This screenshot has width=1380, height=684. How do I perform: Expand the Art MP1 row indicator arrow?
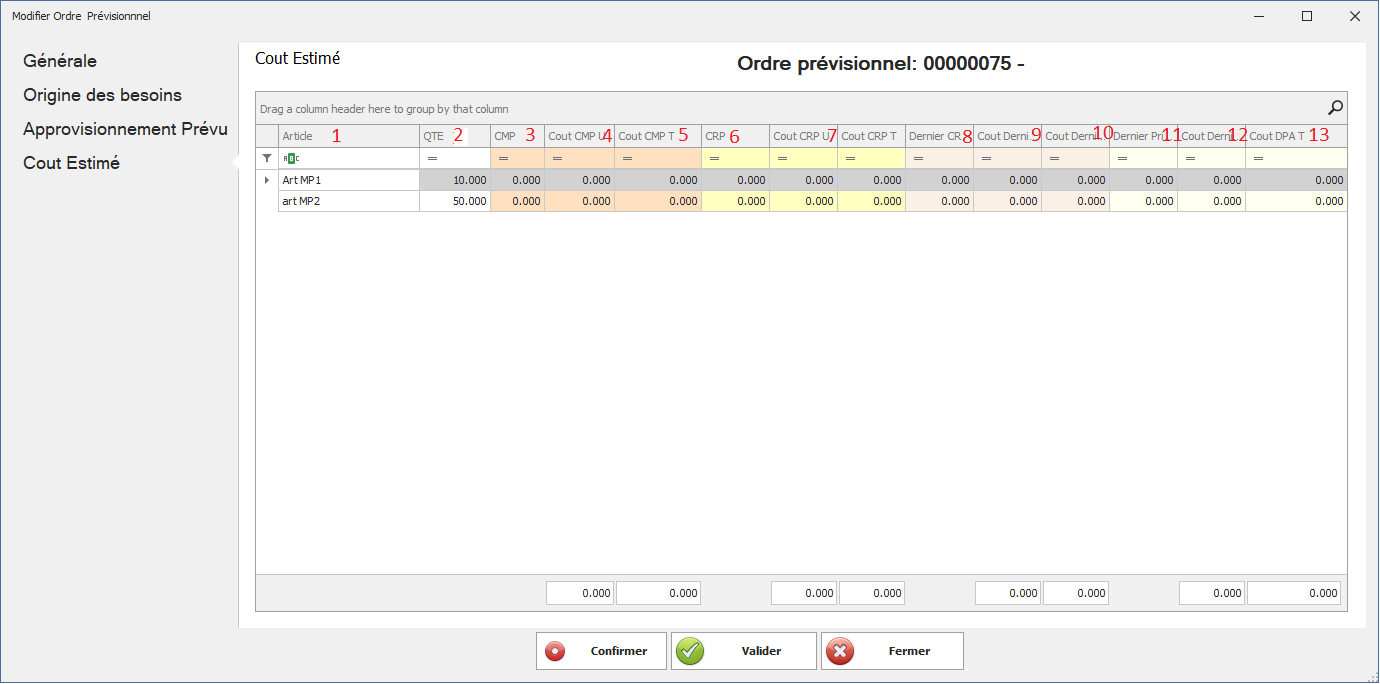(x=267, y=180)
